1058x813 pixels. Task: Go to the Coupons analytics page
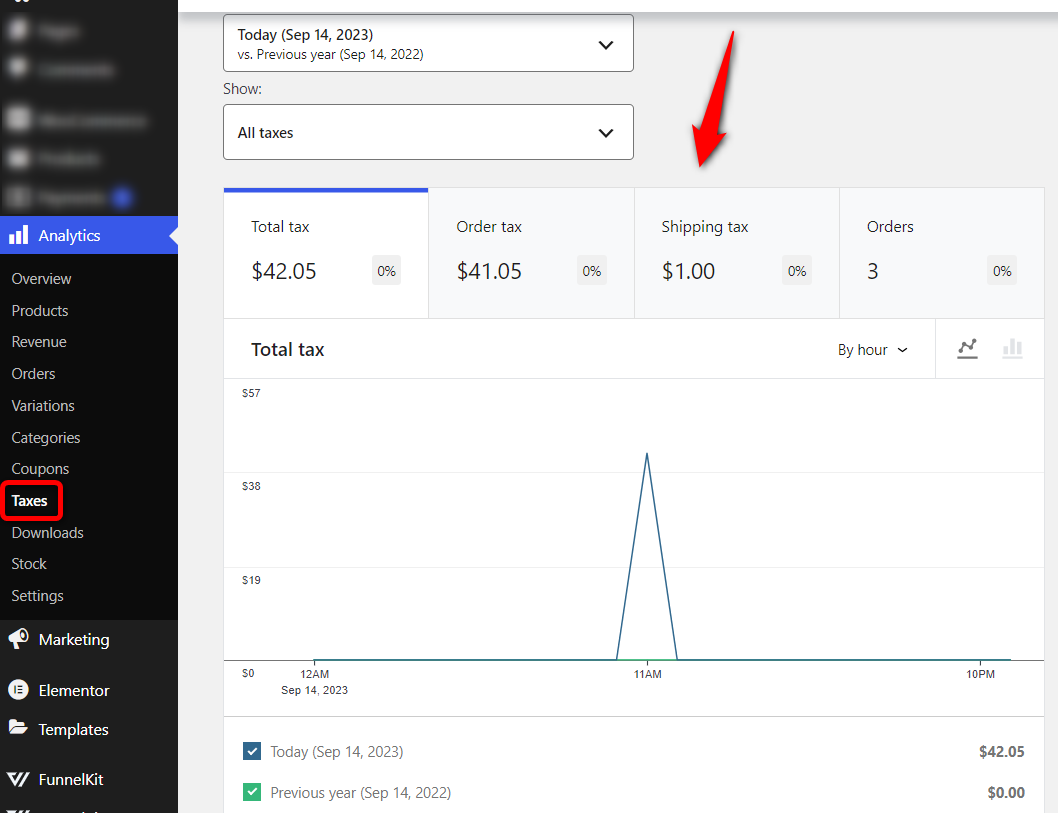pos(40,468)
